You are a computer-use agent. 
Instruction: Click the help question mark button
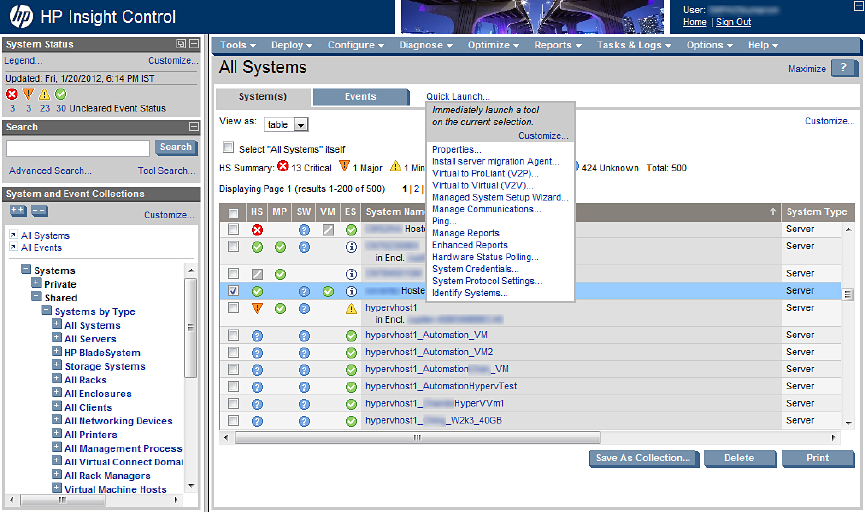(x=845, y=68)
